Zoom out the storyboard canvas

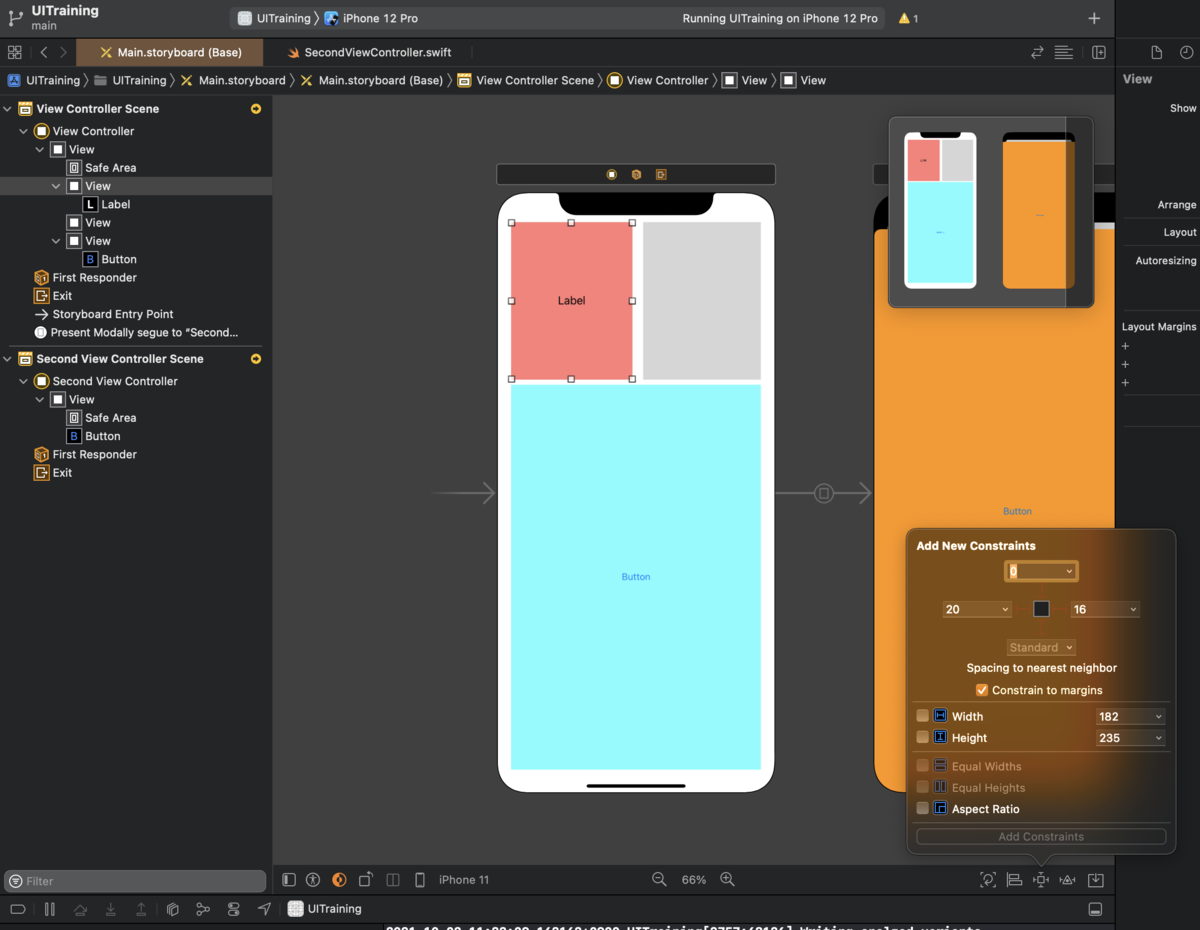tap(659, 880)
